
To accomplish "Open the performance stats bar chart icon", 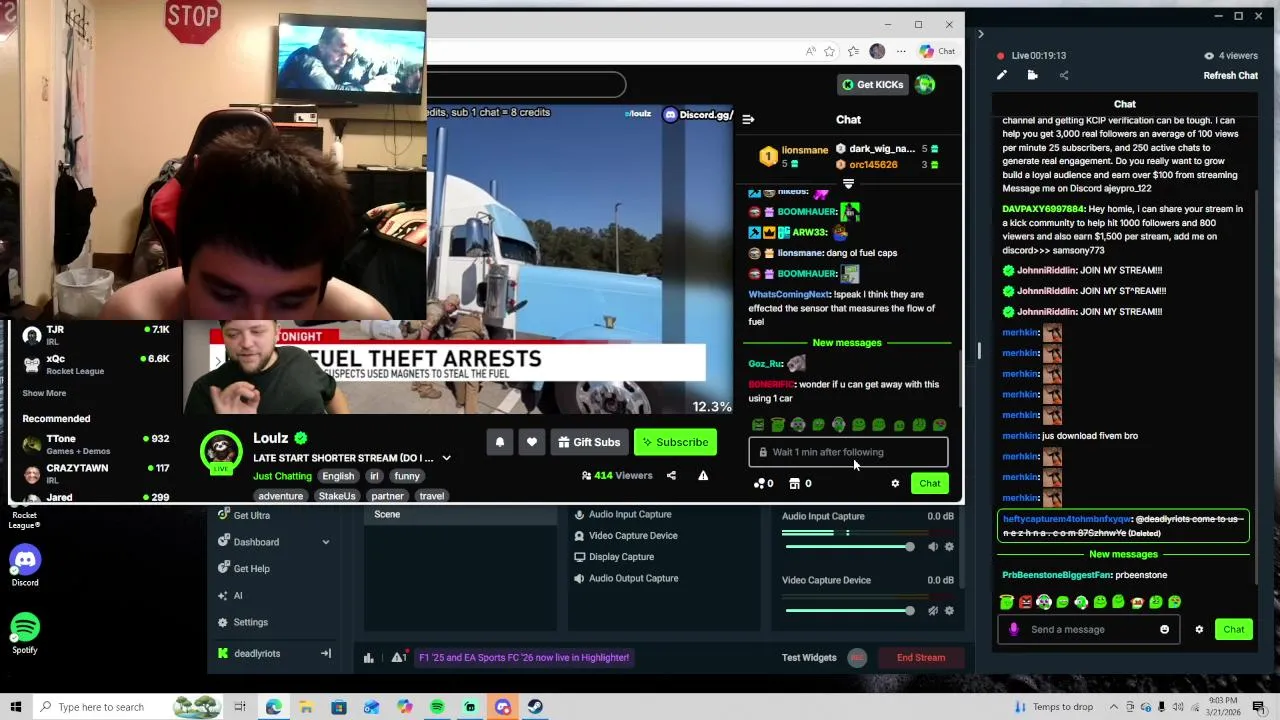I will pos(368,658).
